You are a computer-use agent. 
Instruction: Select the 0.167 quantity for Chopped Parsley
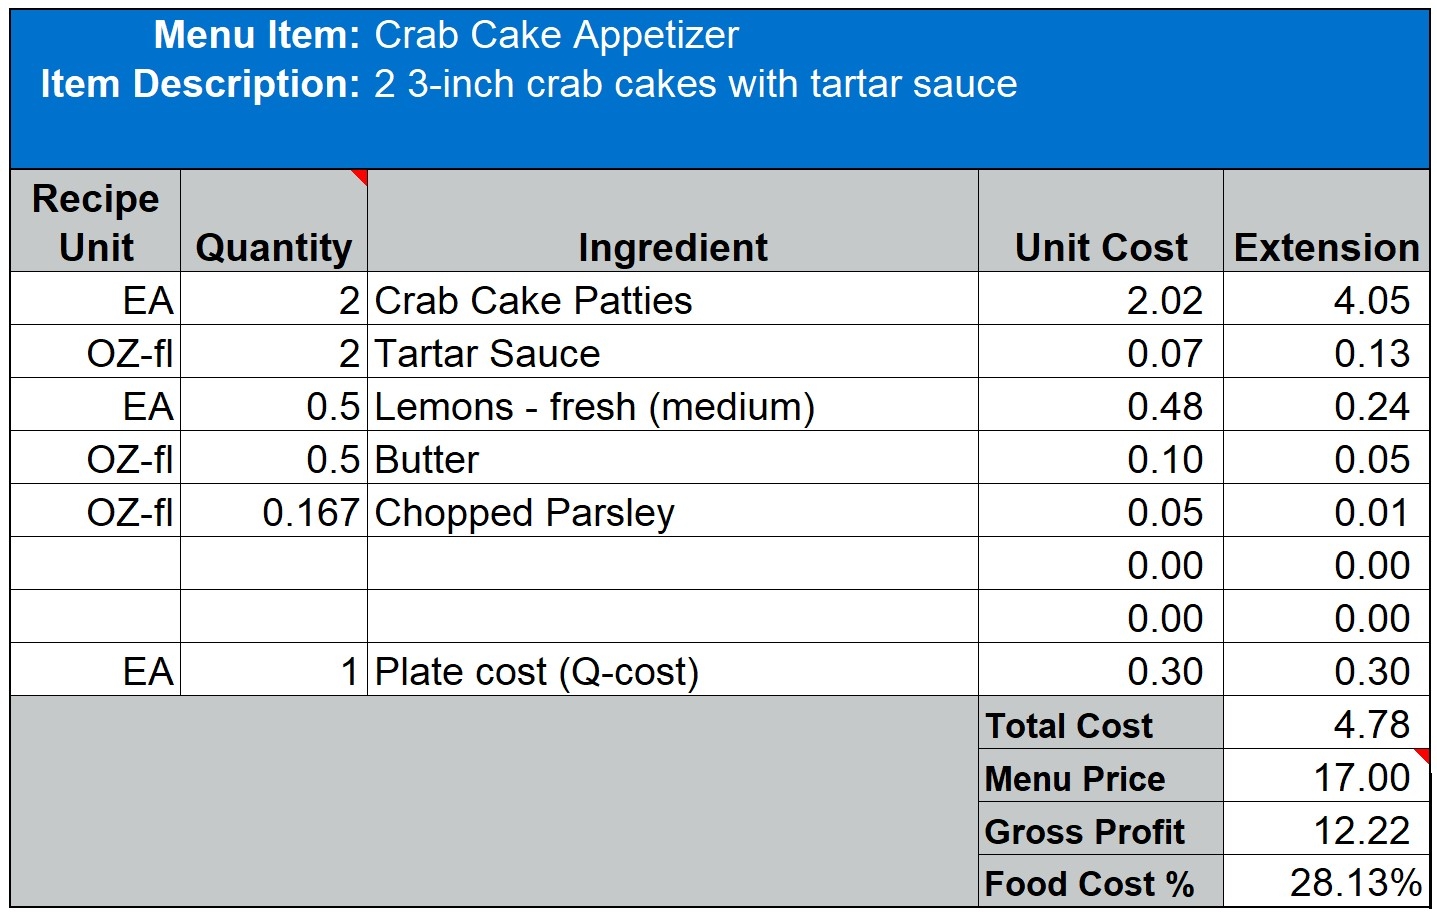point(310,513)
